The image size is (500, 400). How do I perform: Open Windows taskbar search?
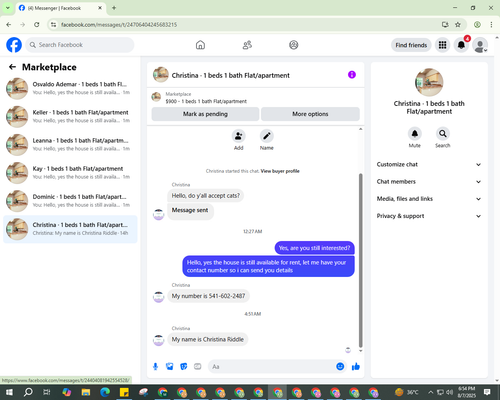click(28, 392)
